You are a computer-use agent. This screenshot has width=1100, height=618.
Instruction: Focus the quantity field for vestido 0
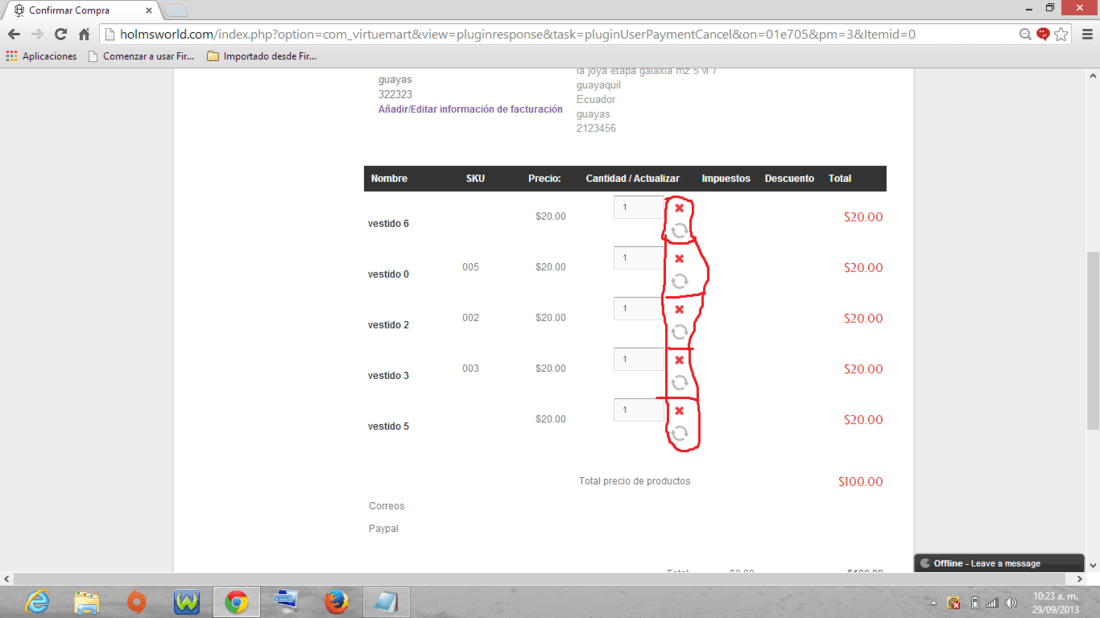[x=638, y=258]
